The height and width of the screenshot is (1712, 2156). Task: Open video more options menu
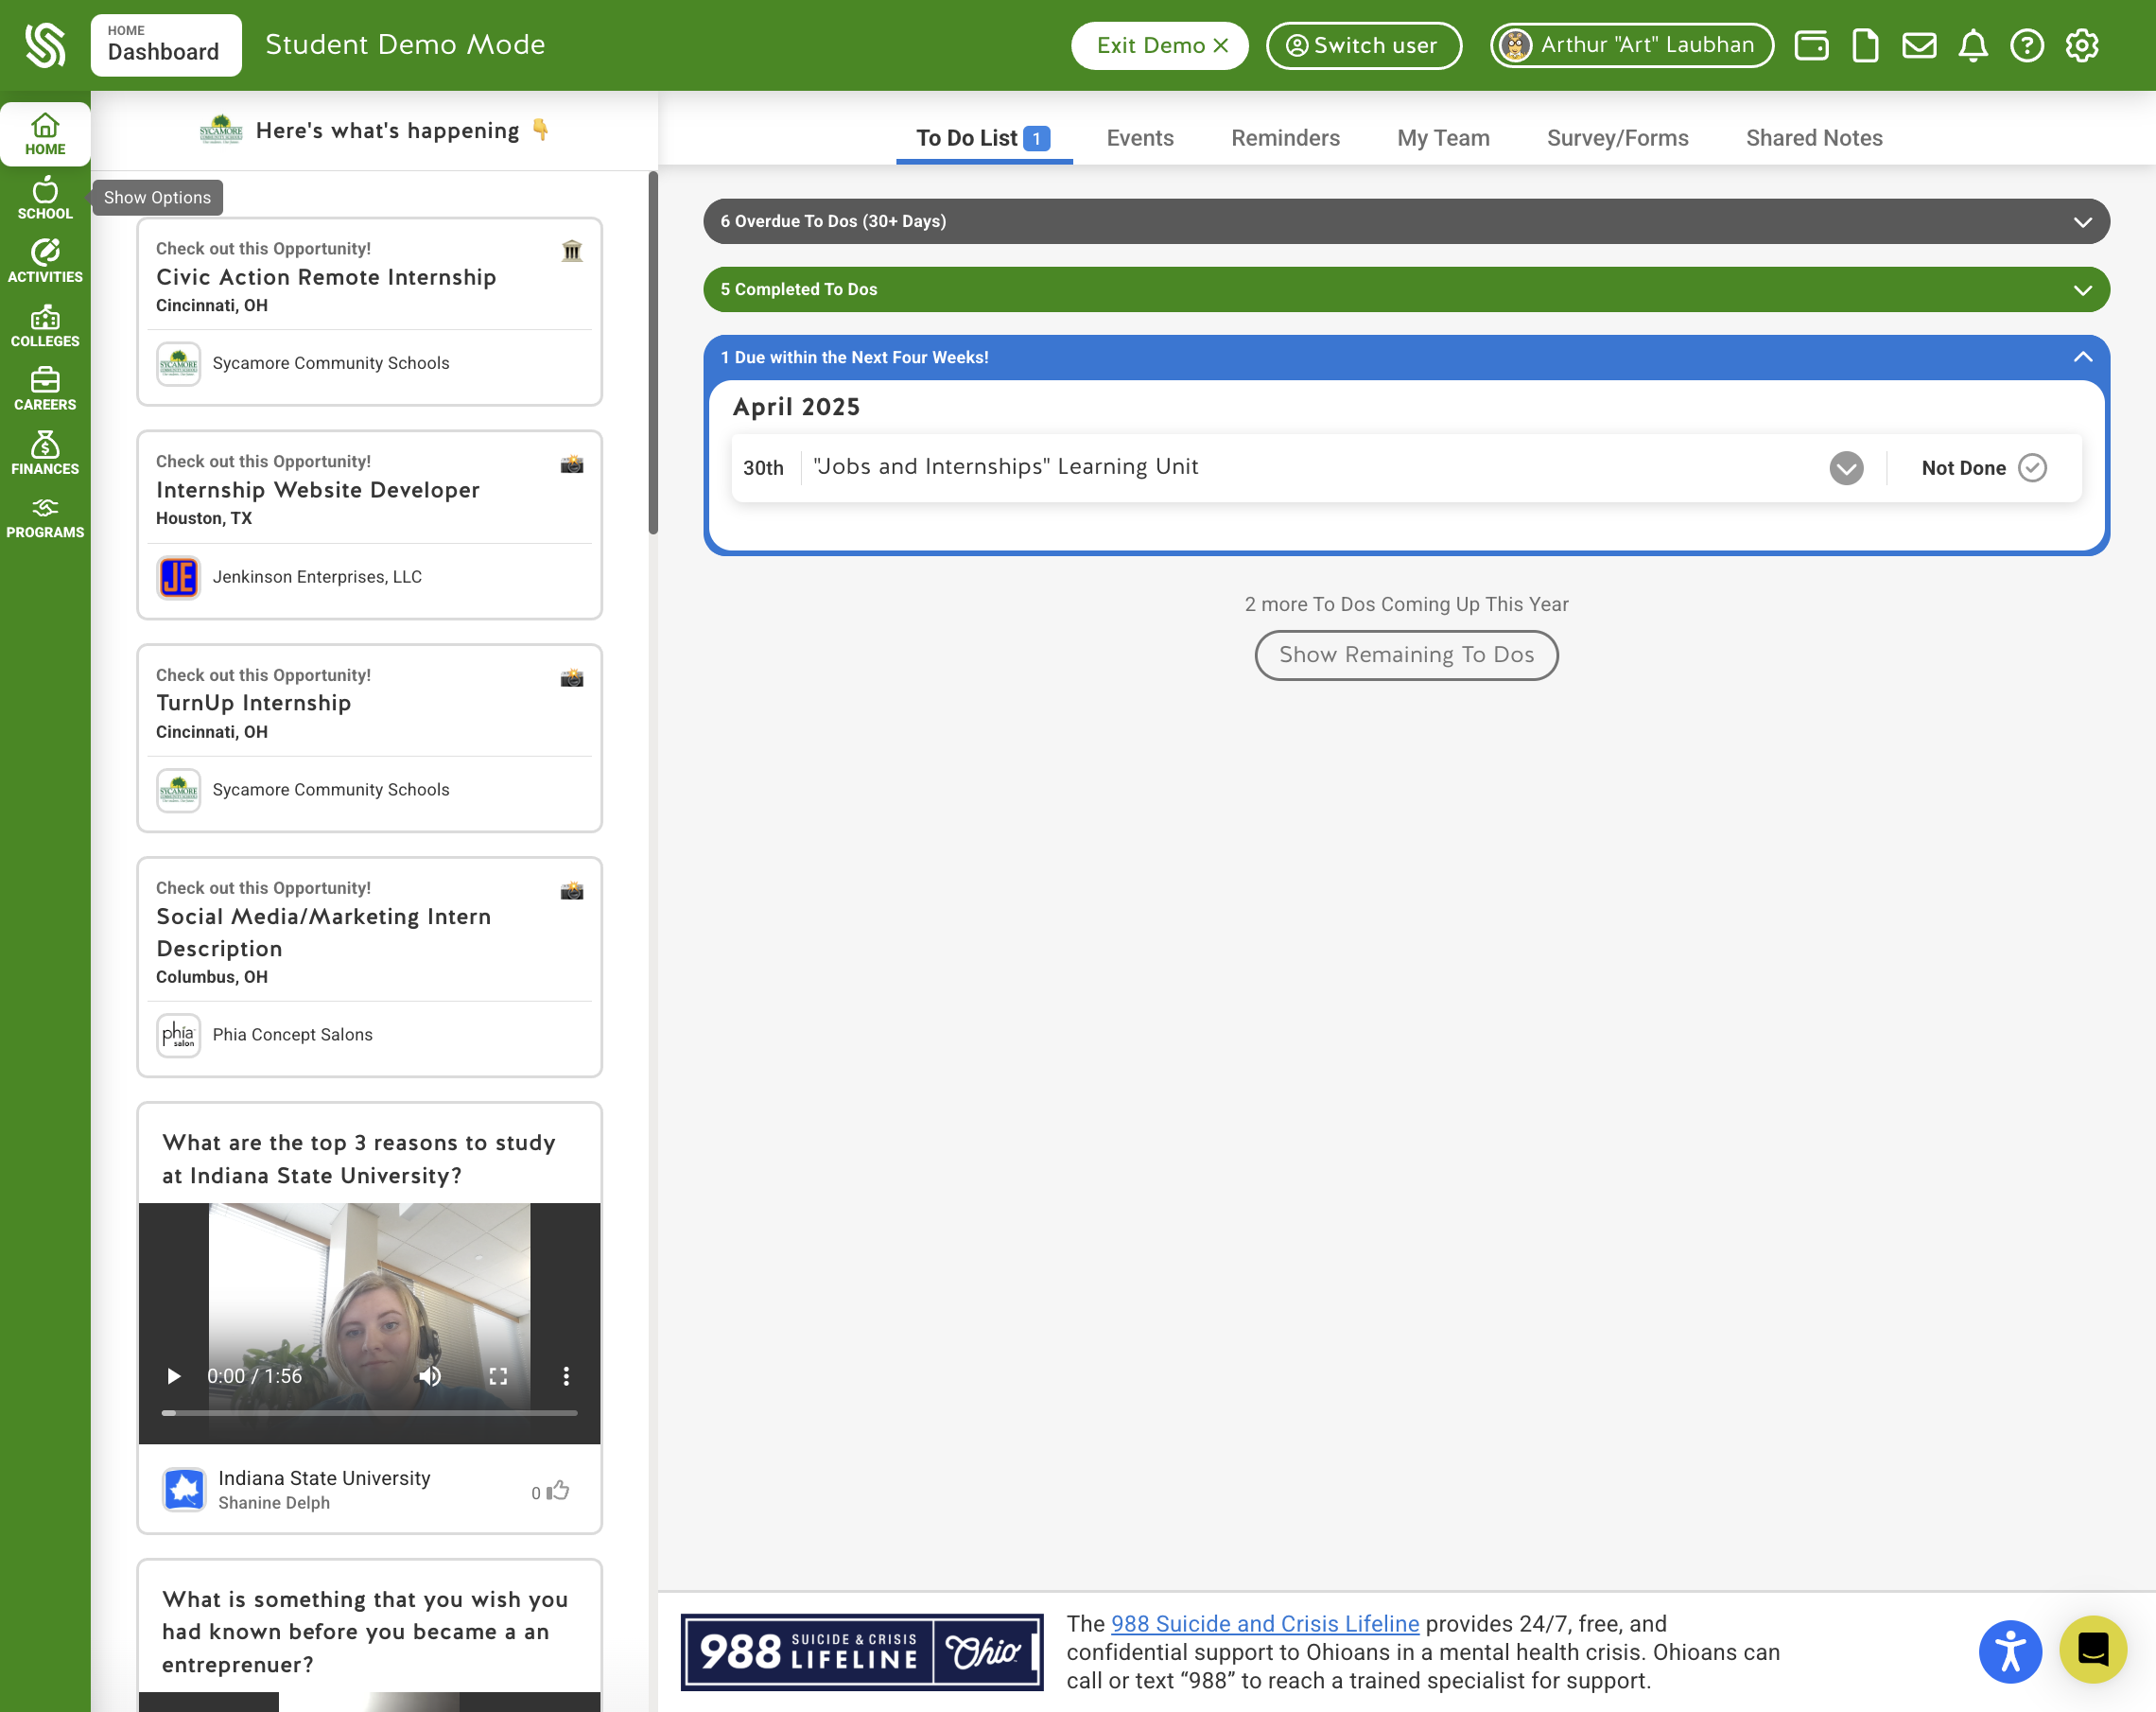tap(566, 1376)
